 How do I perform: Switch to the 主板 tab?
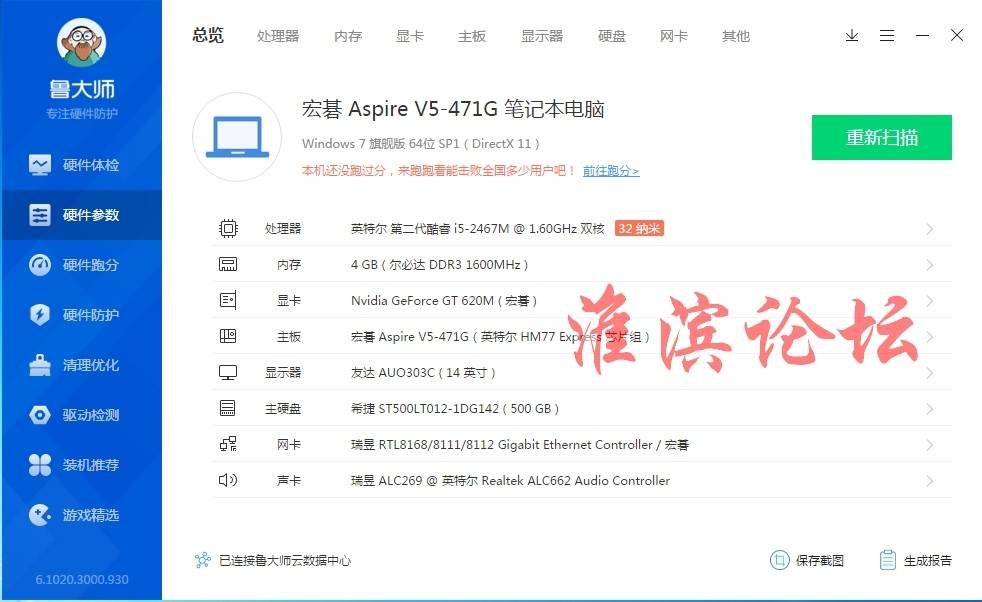[472, 36]
